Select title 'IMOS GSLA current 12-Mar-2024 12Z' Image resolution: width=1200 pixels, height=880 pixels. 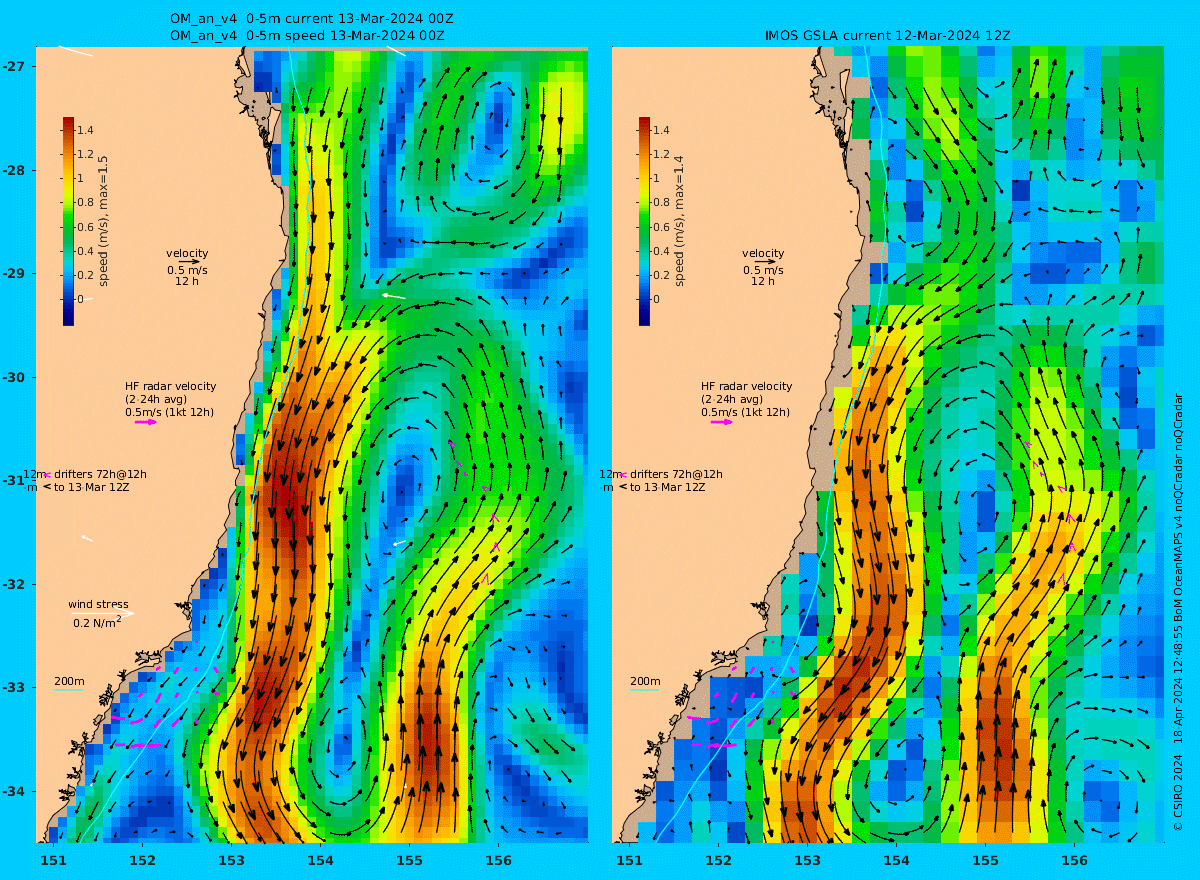pos(888,36)
